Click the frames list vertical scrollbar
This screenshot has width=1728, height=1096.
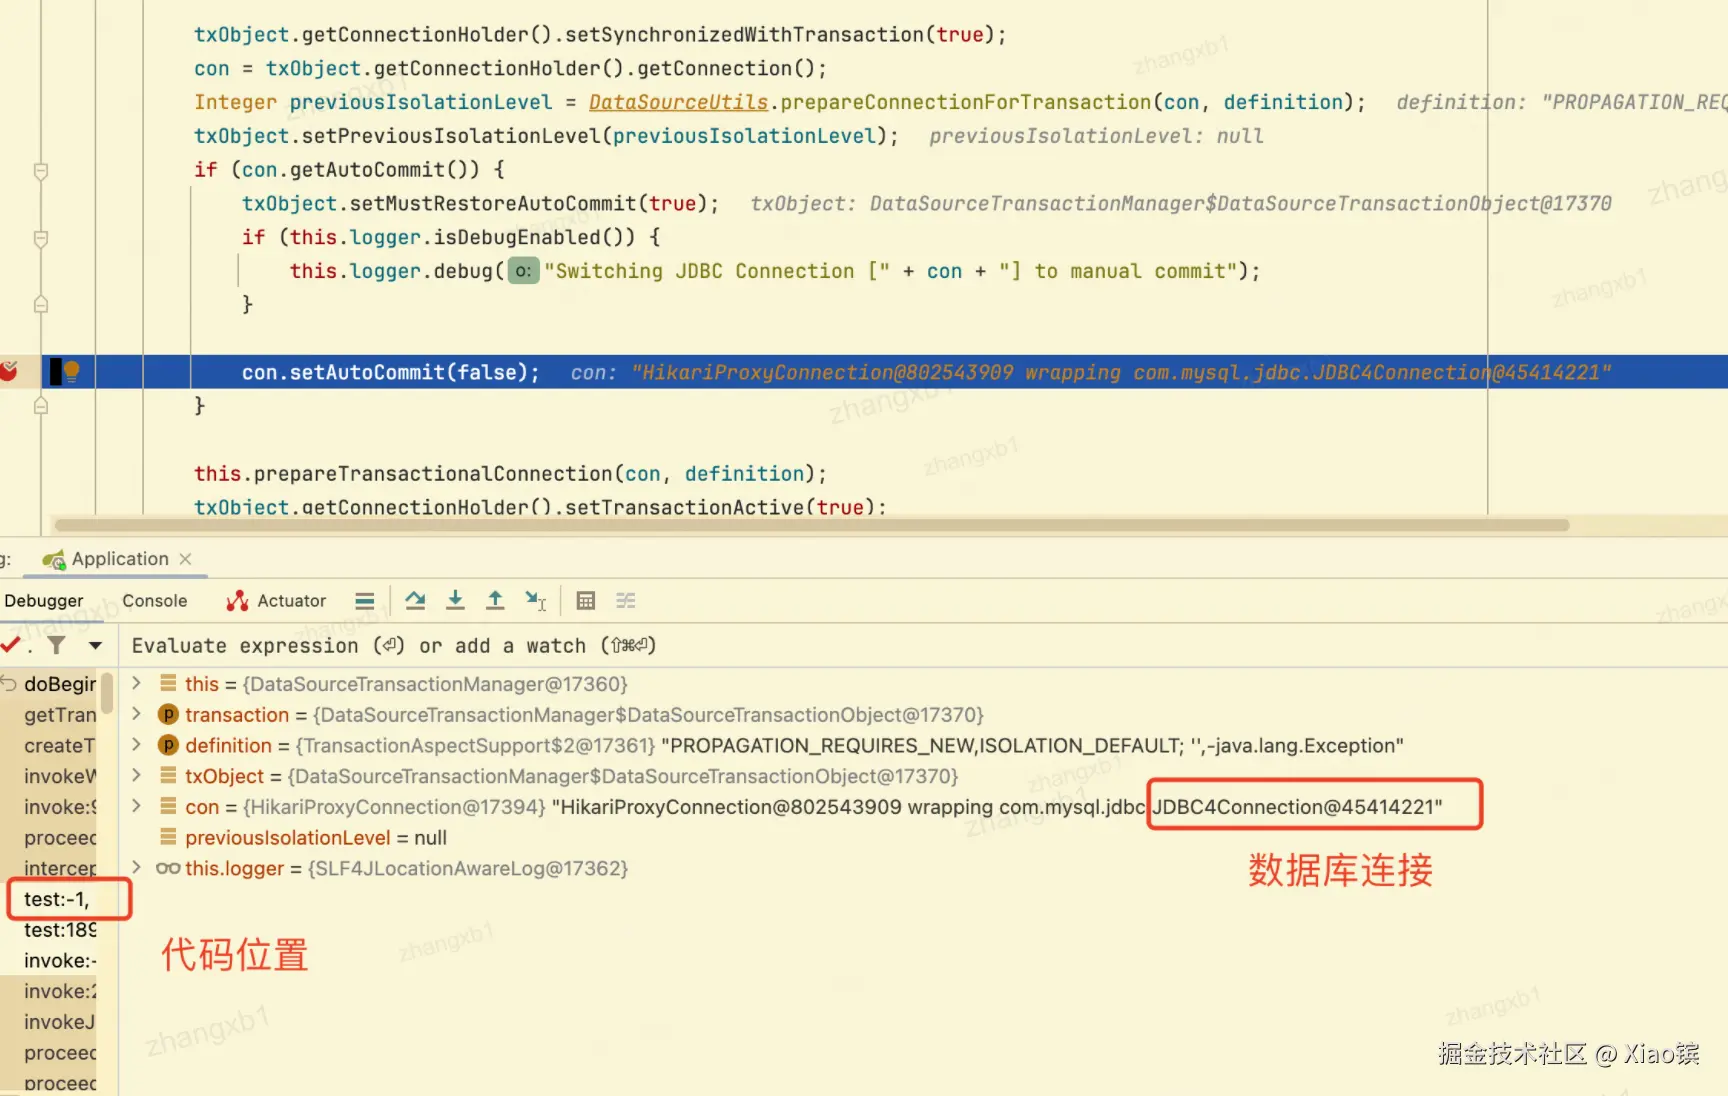point(107,692)
